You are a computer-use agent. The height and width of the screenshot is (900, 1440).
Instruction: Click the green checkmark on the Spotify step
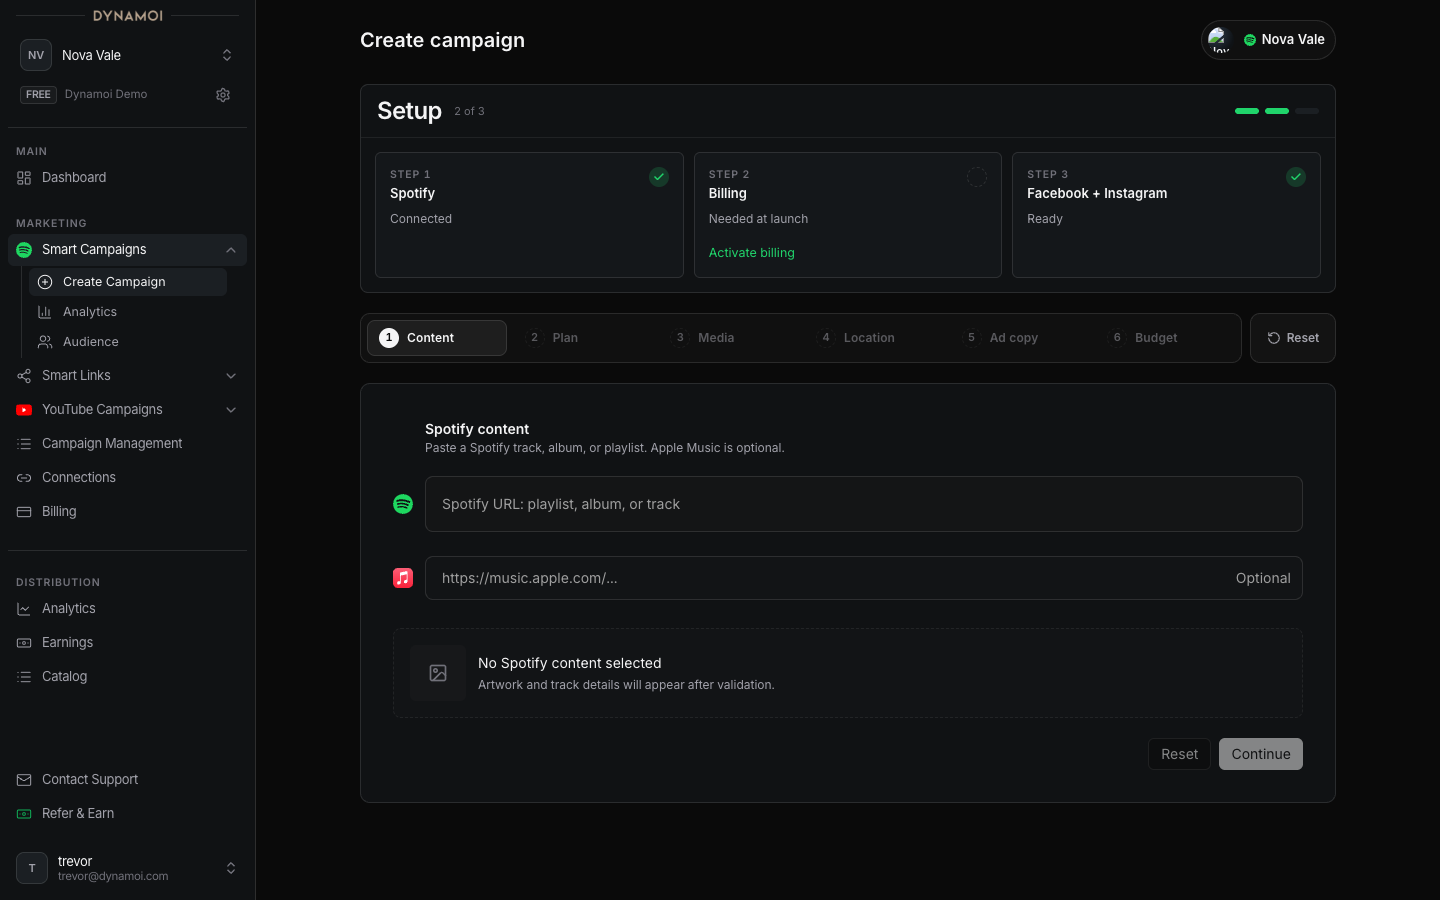click(x=659, y=177)
